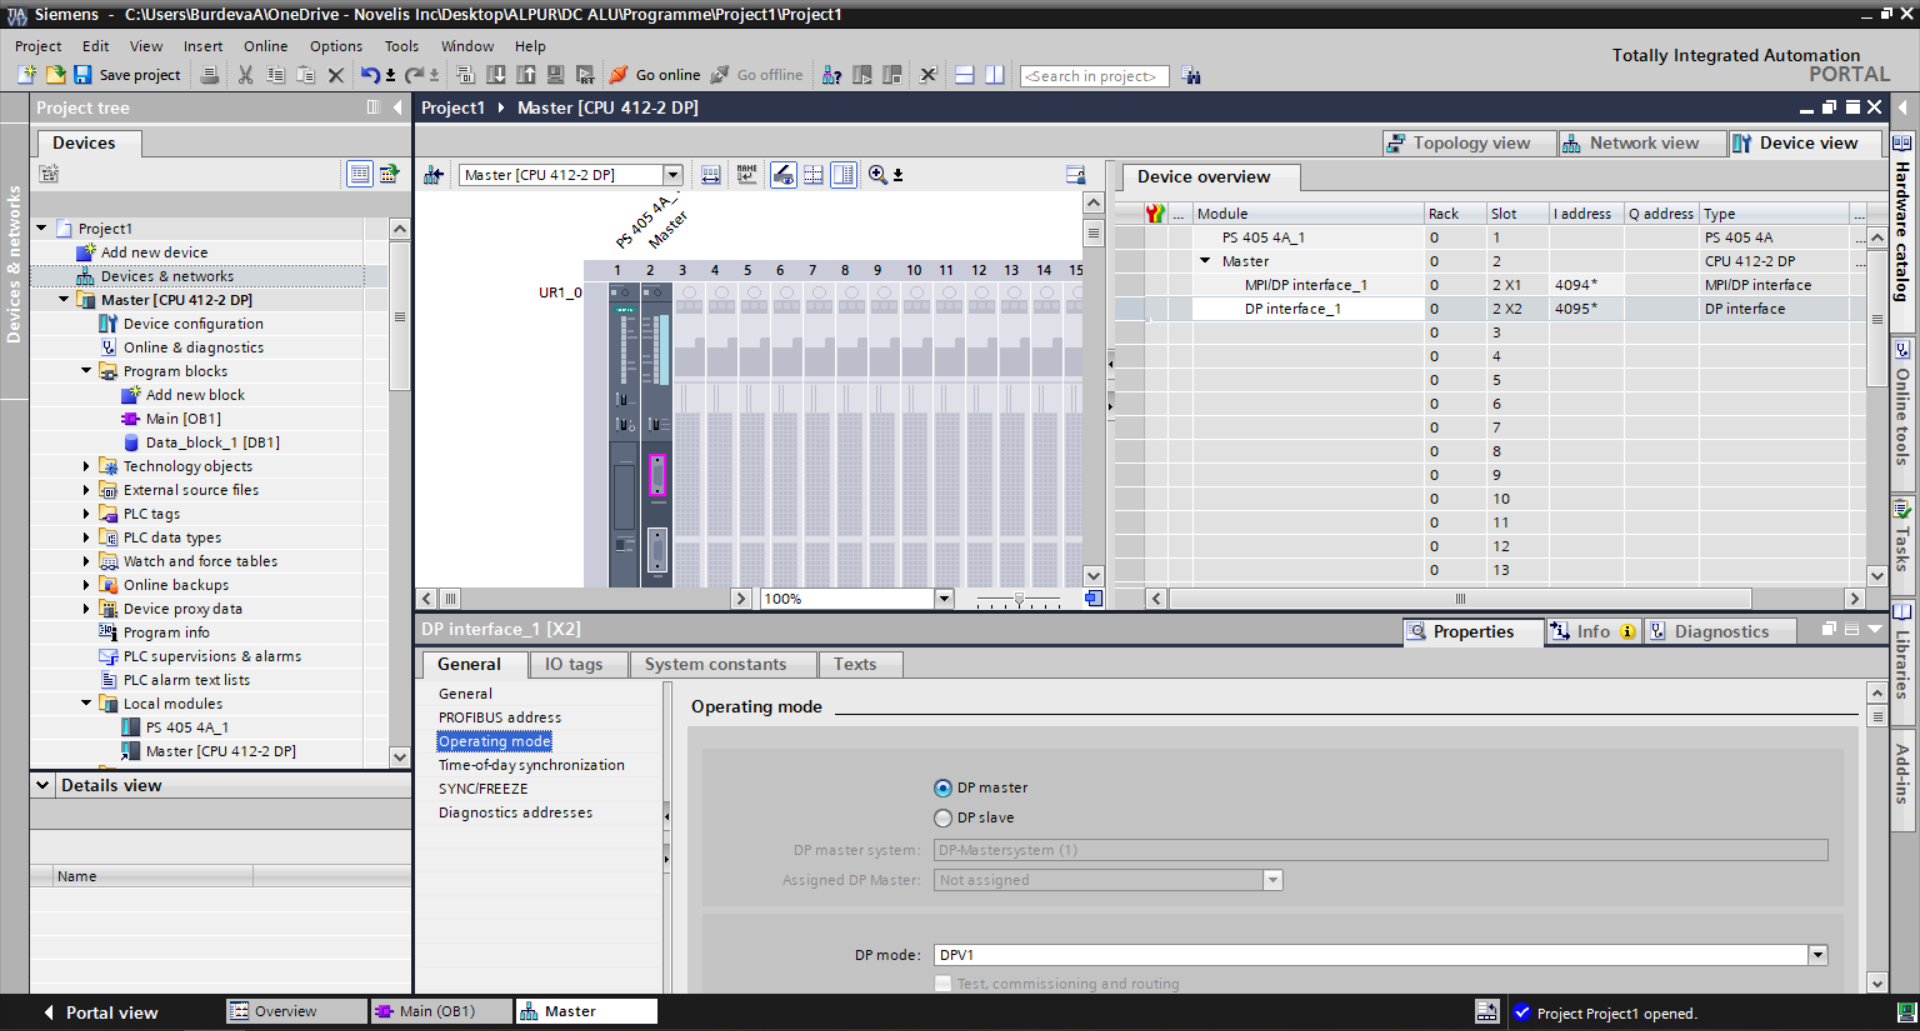This screenshot has height=1031, width=1920.
Task: Open the Master device selector dropdown
Action: click(673, 175)
